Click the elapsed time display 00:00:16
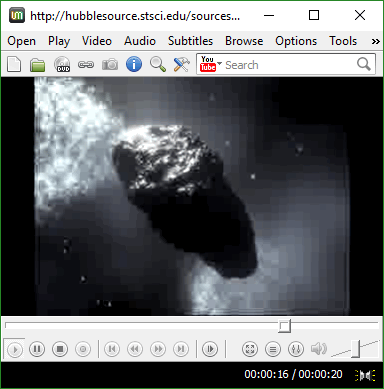The height and width of the screenshot is (389, 384). pyautogui.click(x=267, y=374)
